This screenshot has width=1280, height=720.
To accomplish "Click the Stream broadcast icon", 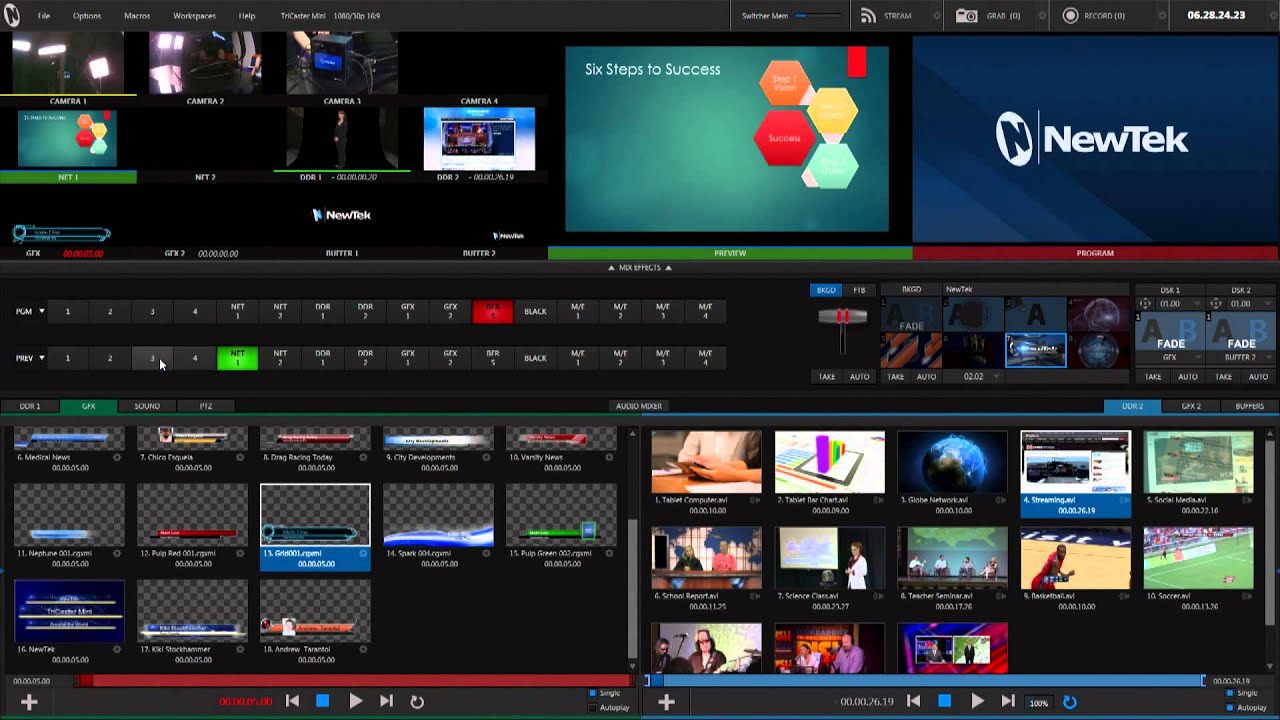I will click(867, 16).
